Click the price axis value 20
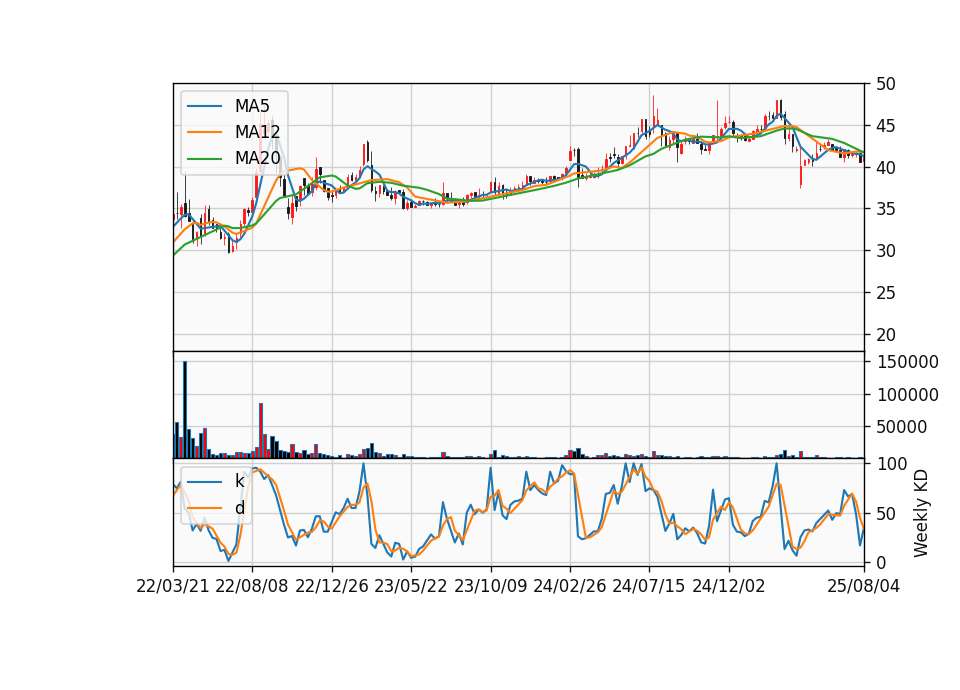 (x=885, y=335)
